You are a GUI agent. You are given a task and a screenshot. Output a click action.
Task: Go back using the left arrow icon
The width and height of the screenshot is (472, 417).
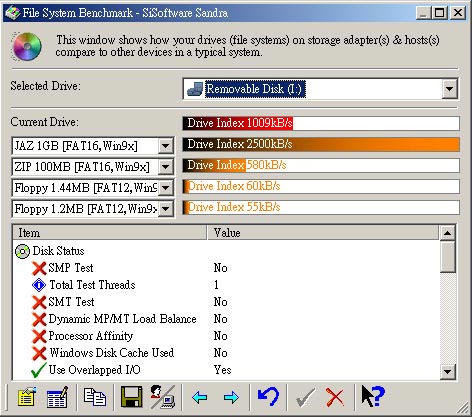click(x=200, y=397)
